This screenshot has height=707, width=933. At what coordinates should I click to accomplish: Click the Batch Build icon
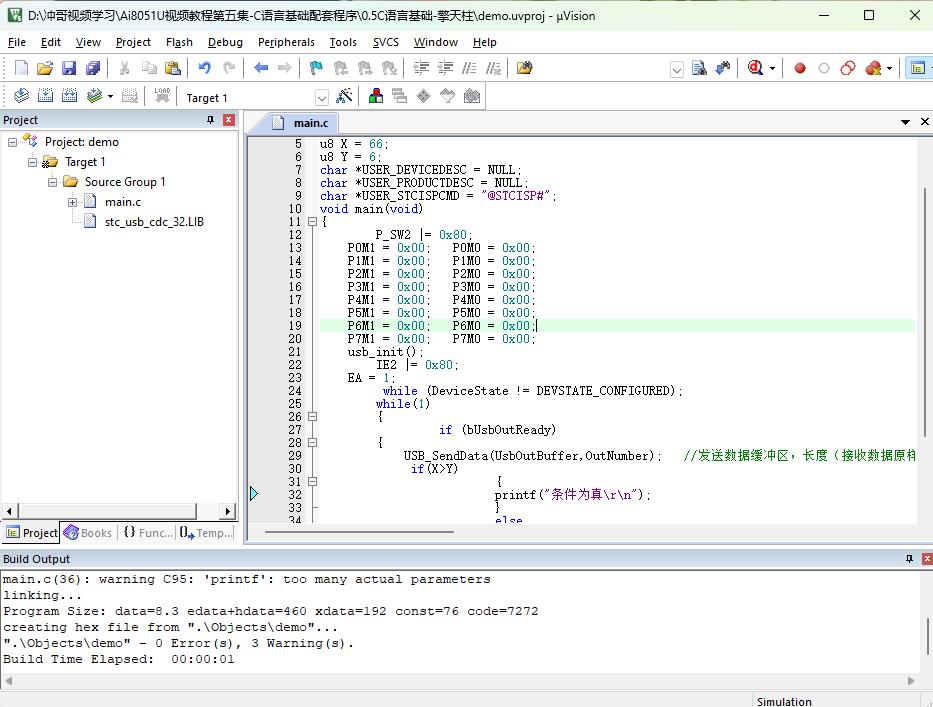tap(94, 96)
